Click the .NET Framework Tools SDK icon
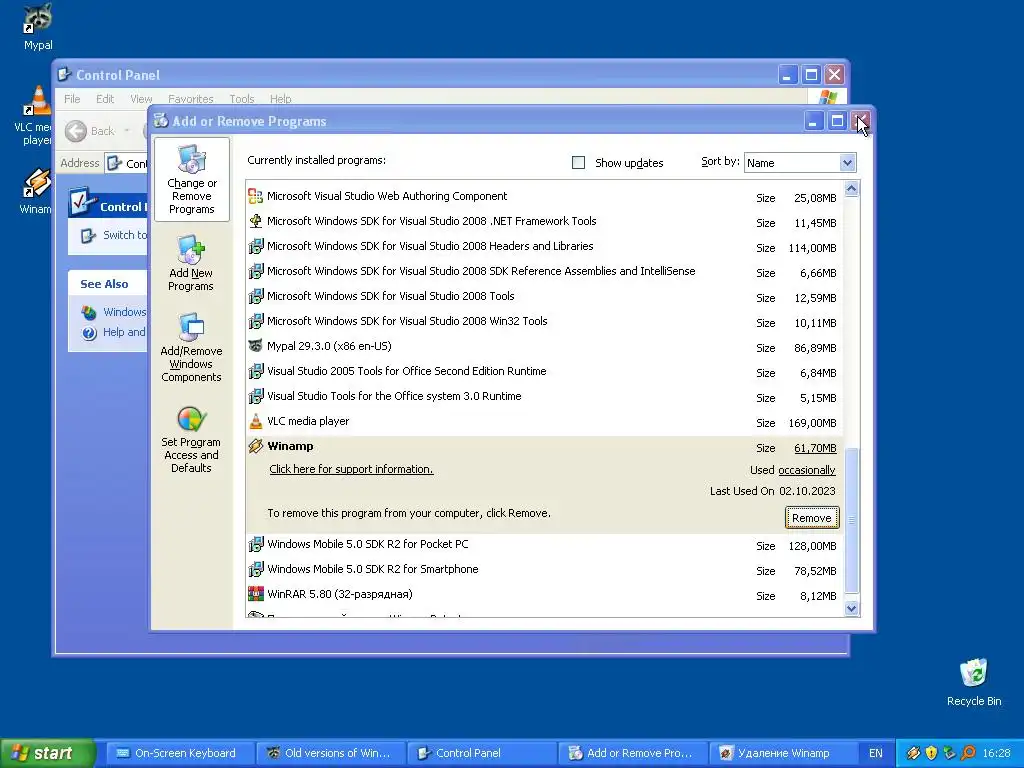1024x768 pixels. click(x=255, y=221)
